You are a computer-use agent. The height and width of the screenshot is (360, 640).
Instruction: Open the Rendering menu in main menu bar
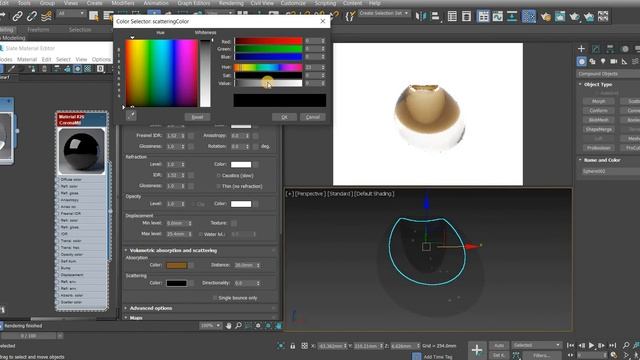click(x=231, y=3)
